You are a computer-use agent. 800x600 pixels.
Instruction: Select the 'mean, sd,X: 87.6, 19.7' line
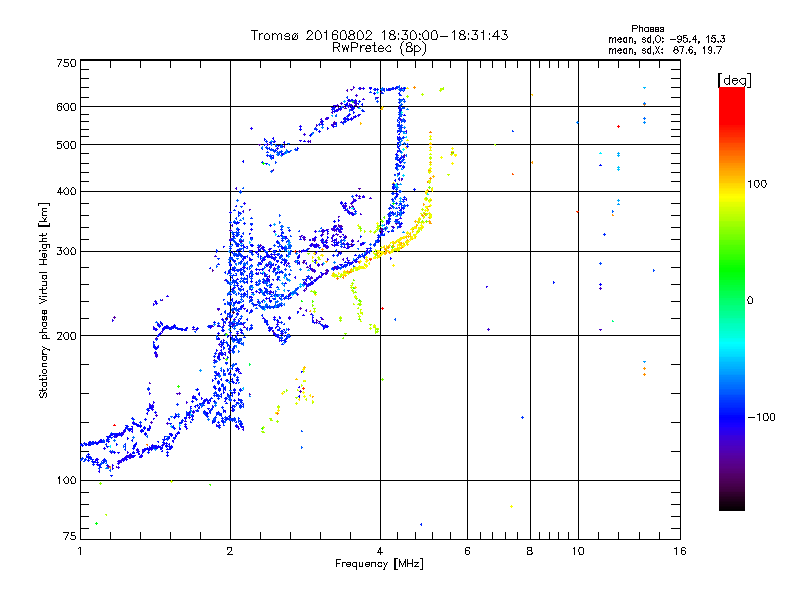(x=665, y=50)
